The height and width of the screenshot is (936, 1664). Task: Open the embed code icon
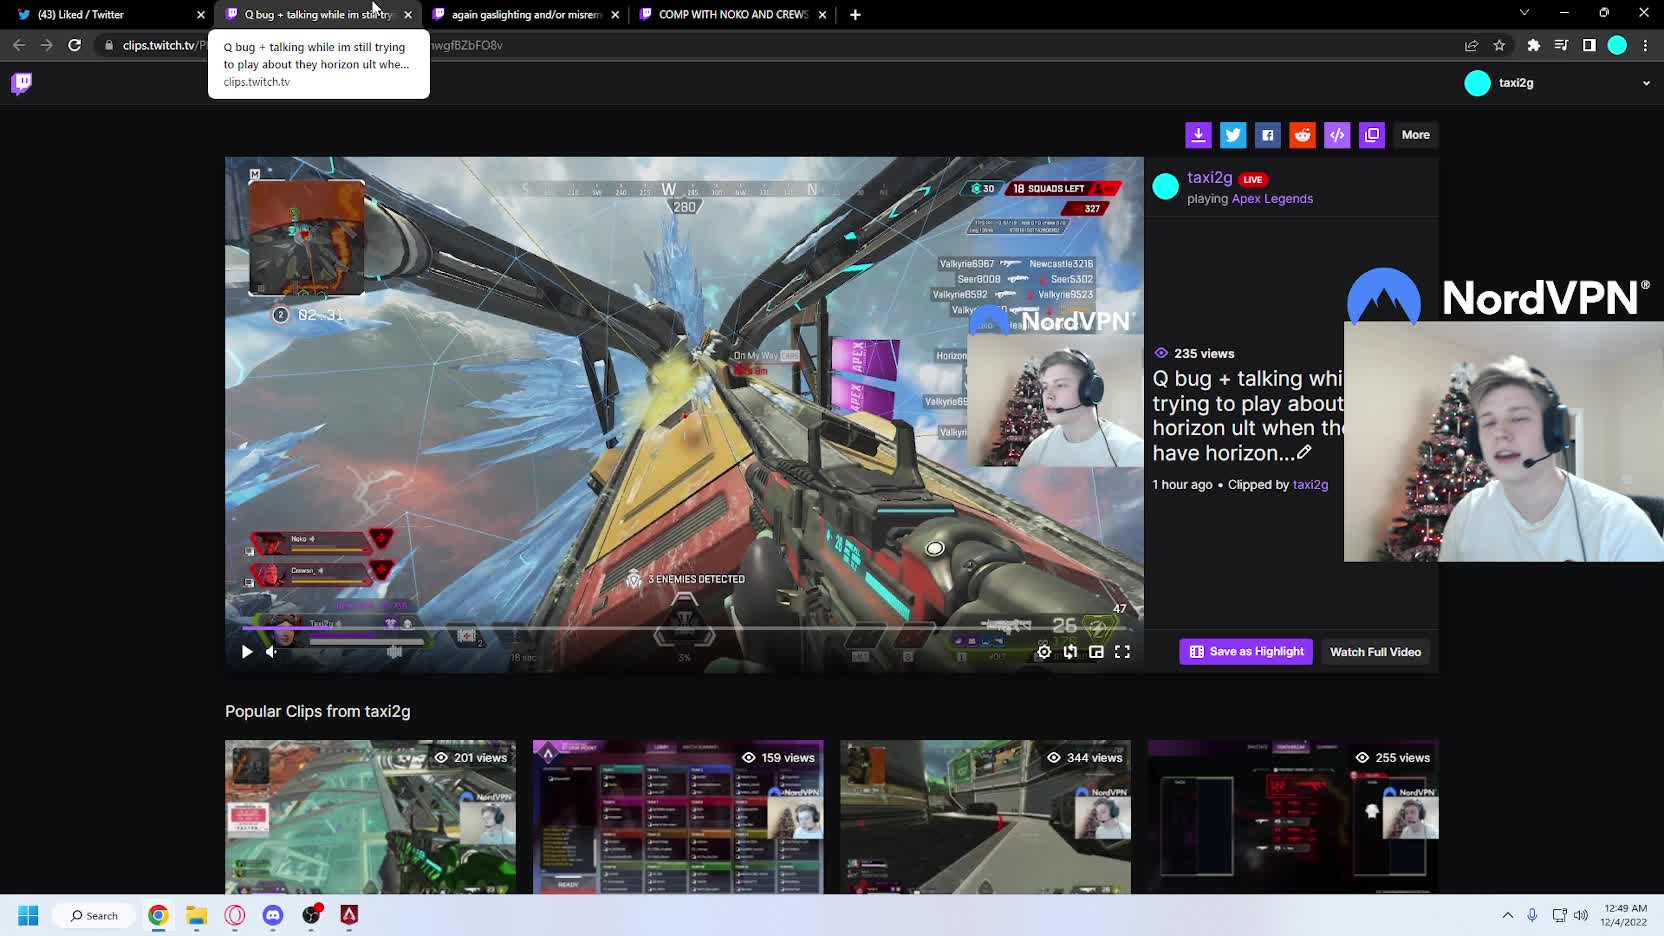coord(1337,135)
